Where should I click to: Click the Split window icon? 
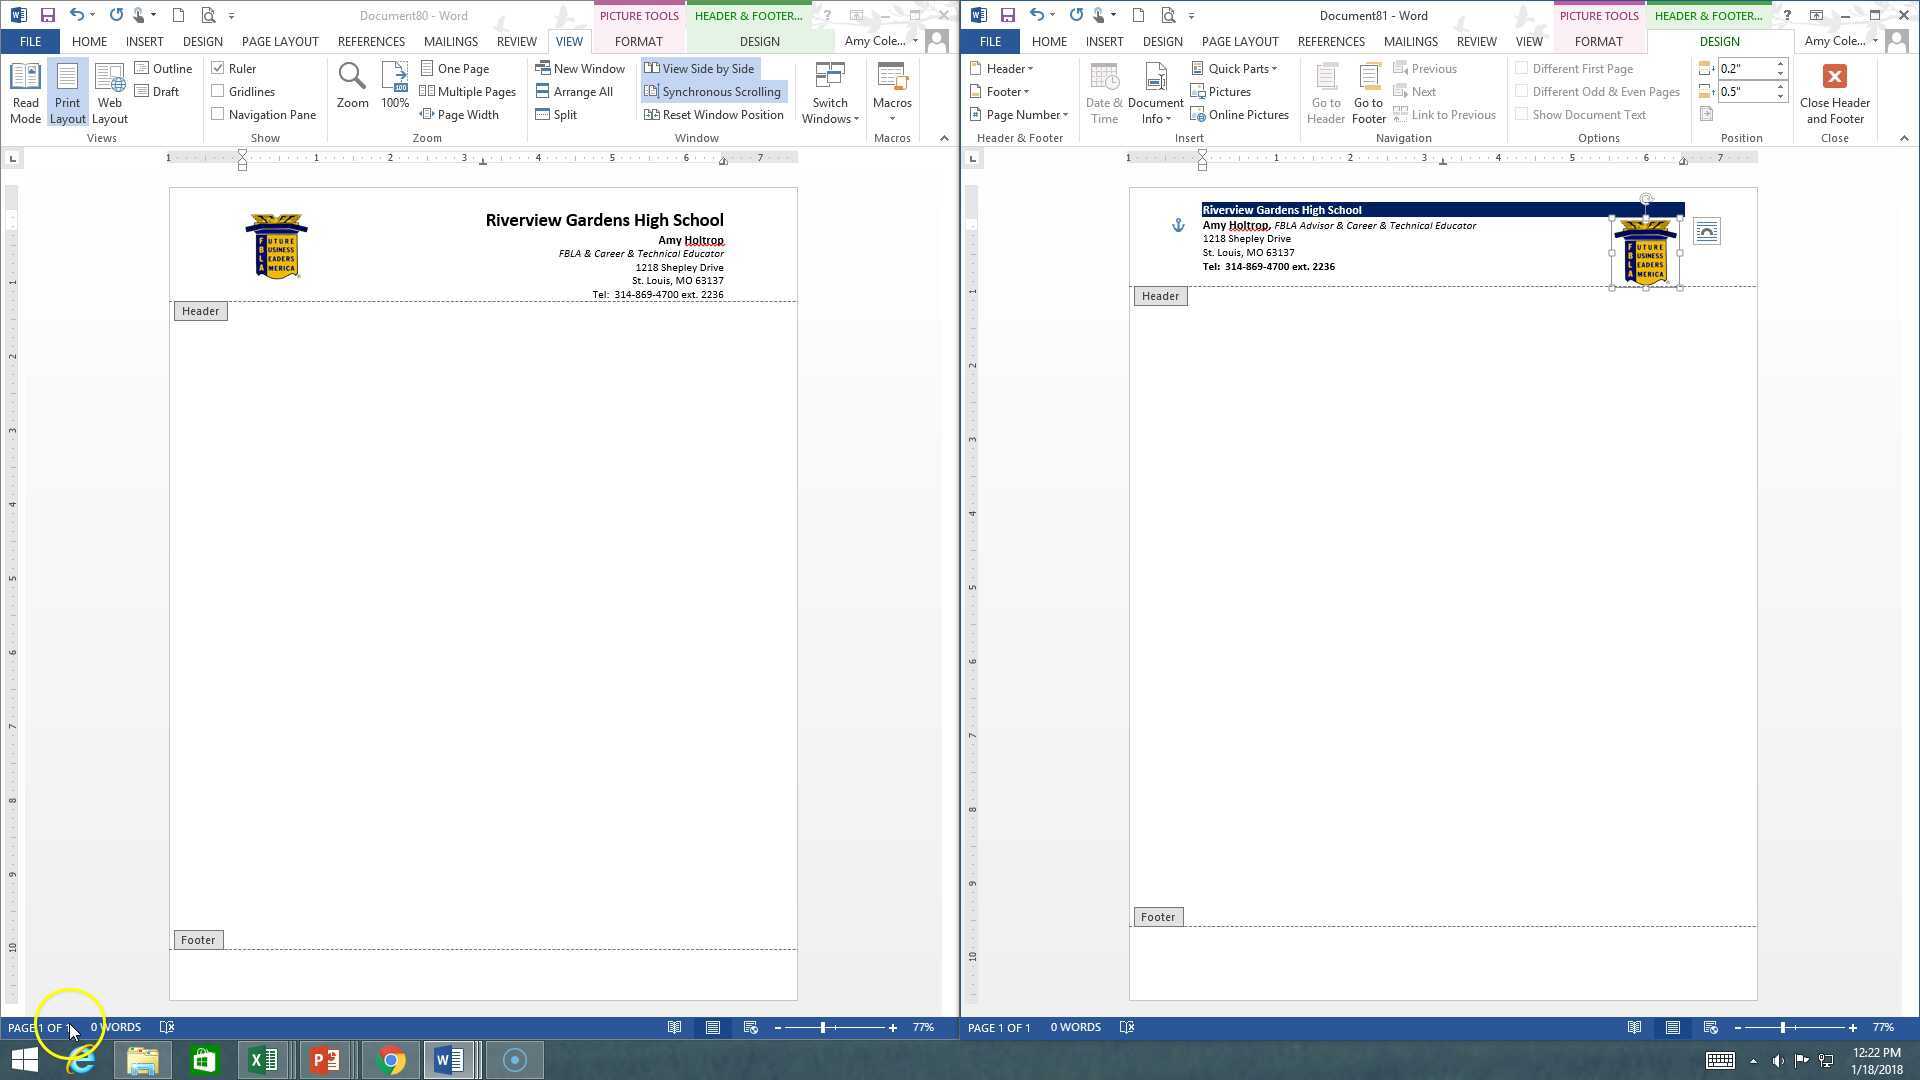pos(543,115)
